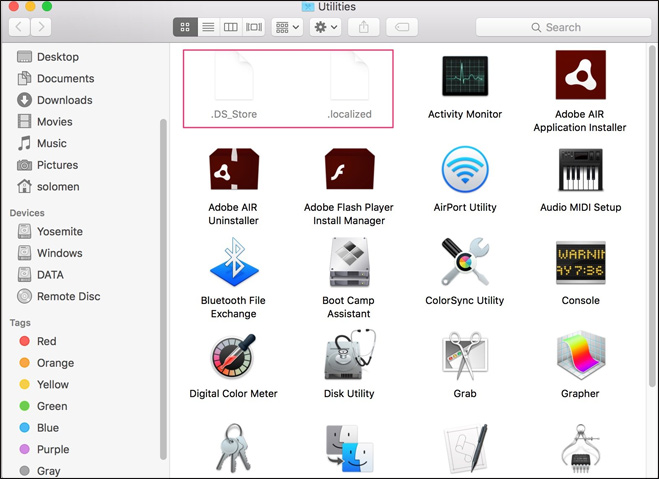Select Windows drive in Devices
659x479 pixels.
pyautogui.click(x=50, y=253)
